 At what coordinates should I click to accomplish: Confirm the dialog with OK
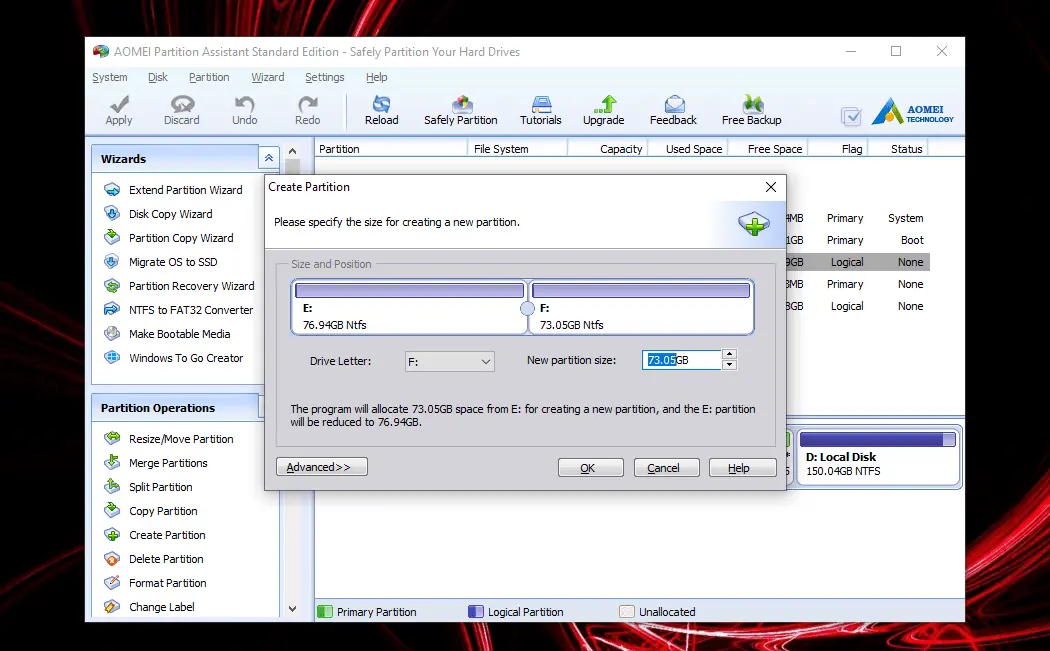tap(591, 467)
